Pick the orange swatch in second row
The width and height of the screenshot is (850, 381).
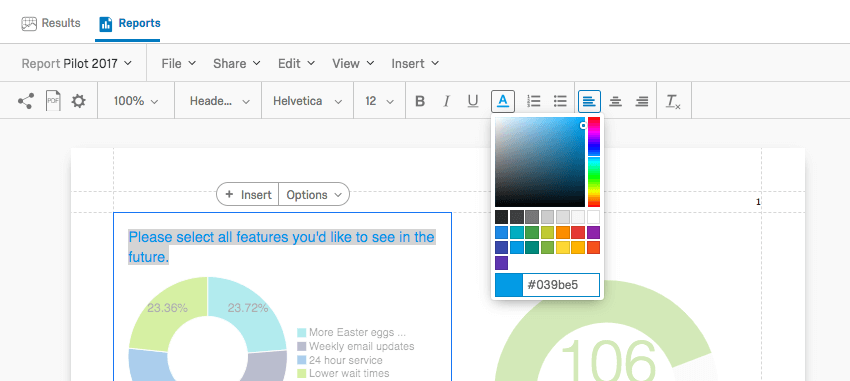(x=563, y=233)
